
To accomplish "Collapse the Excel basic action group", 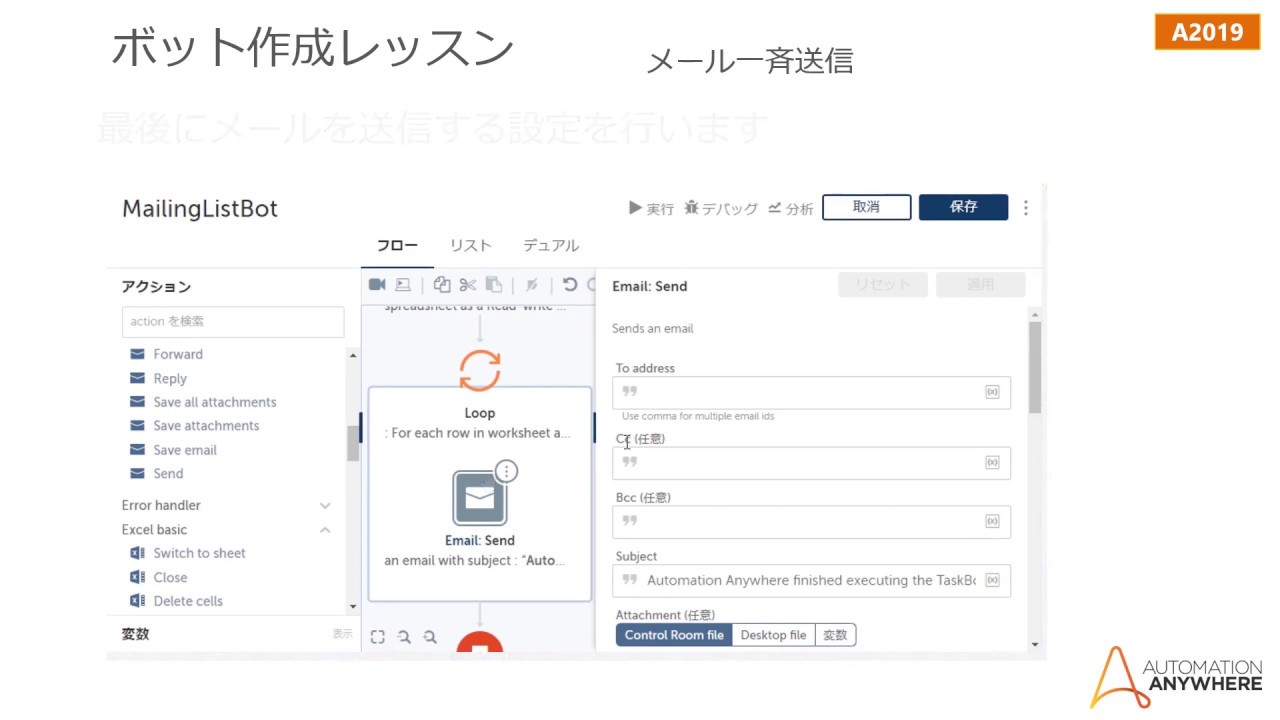I will point(325,530).
